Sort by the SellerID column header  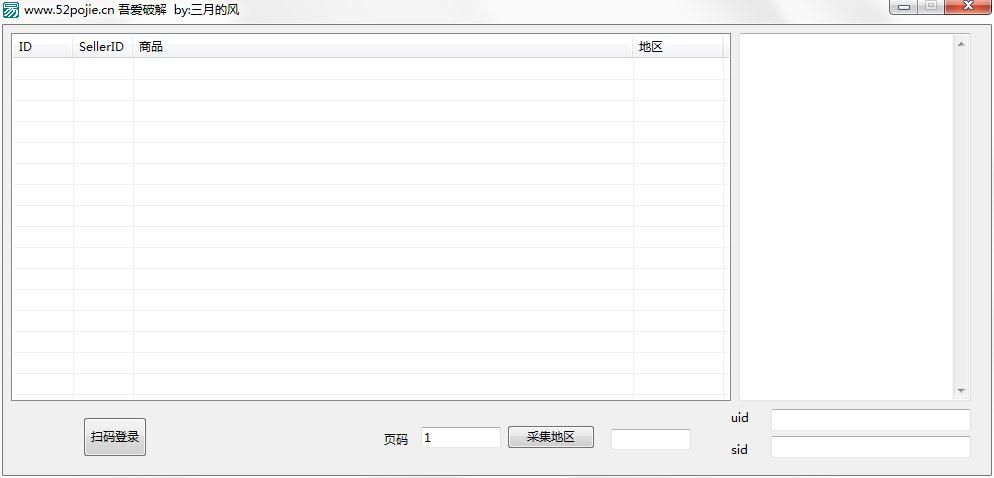pos(103,46)
